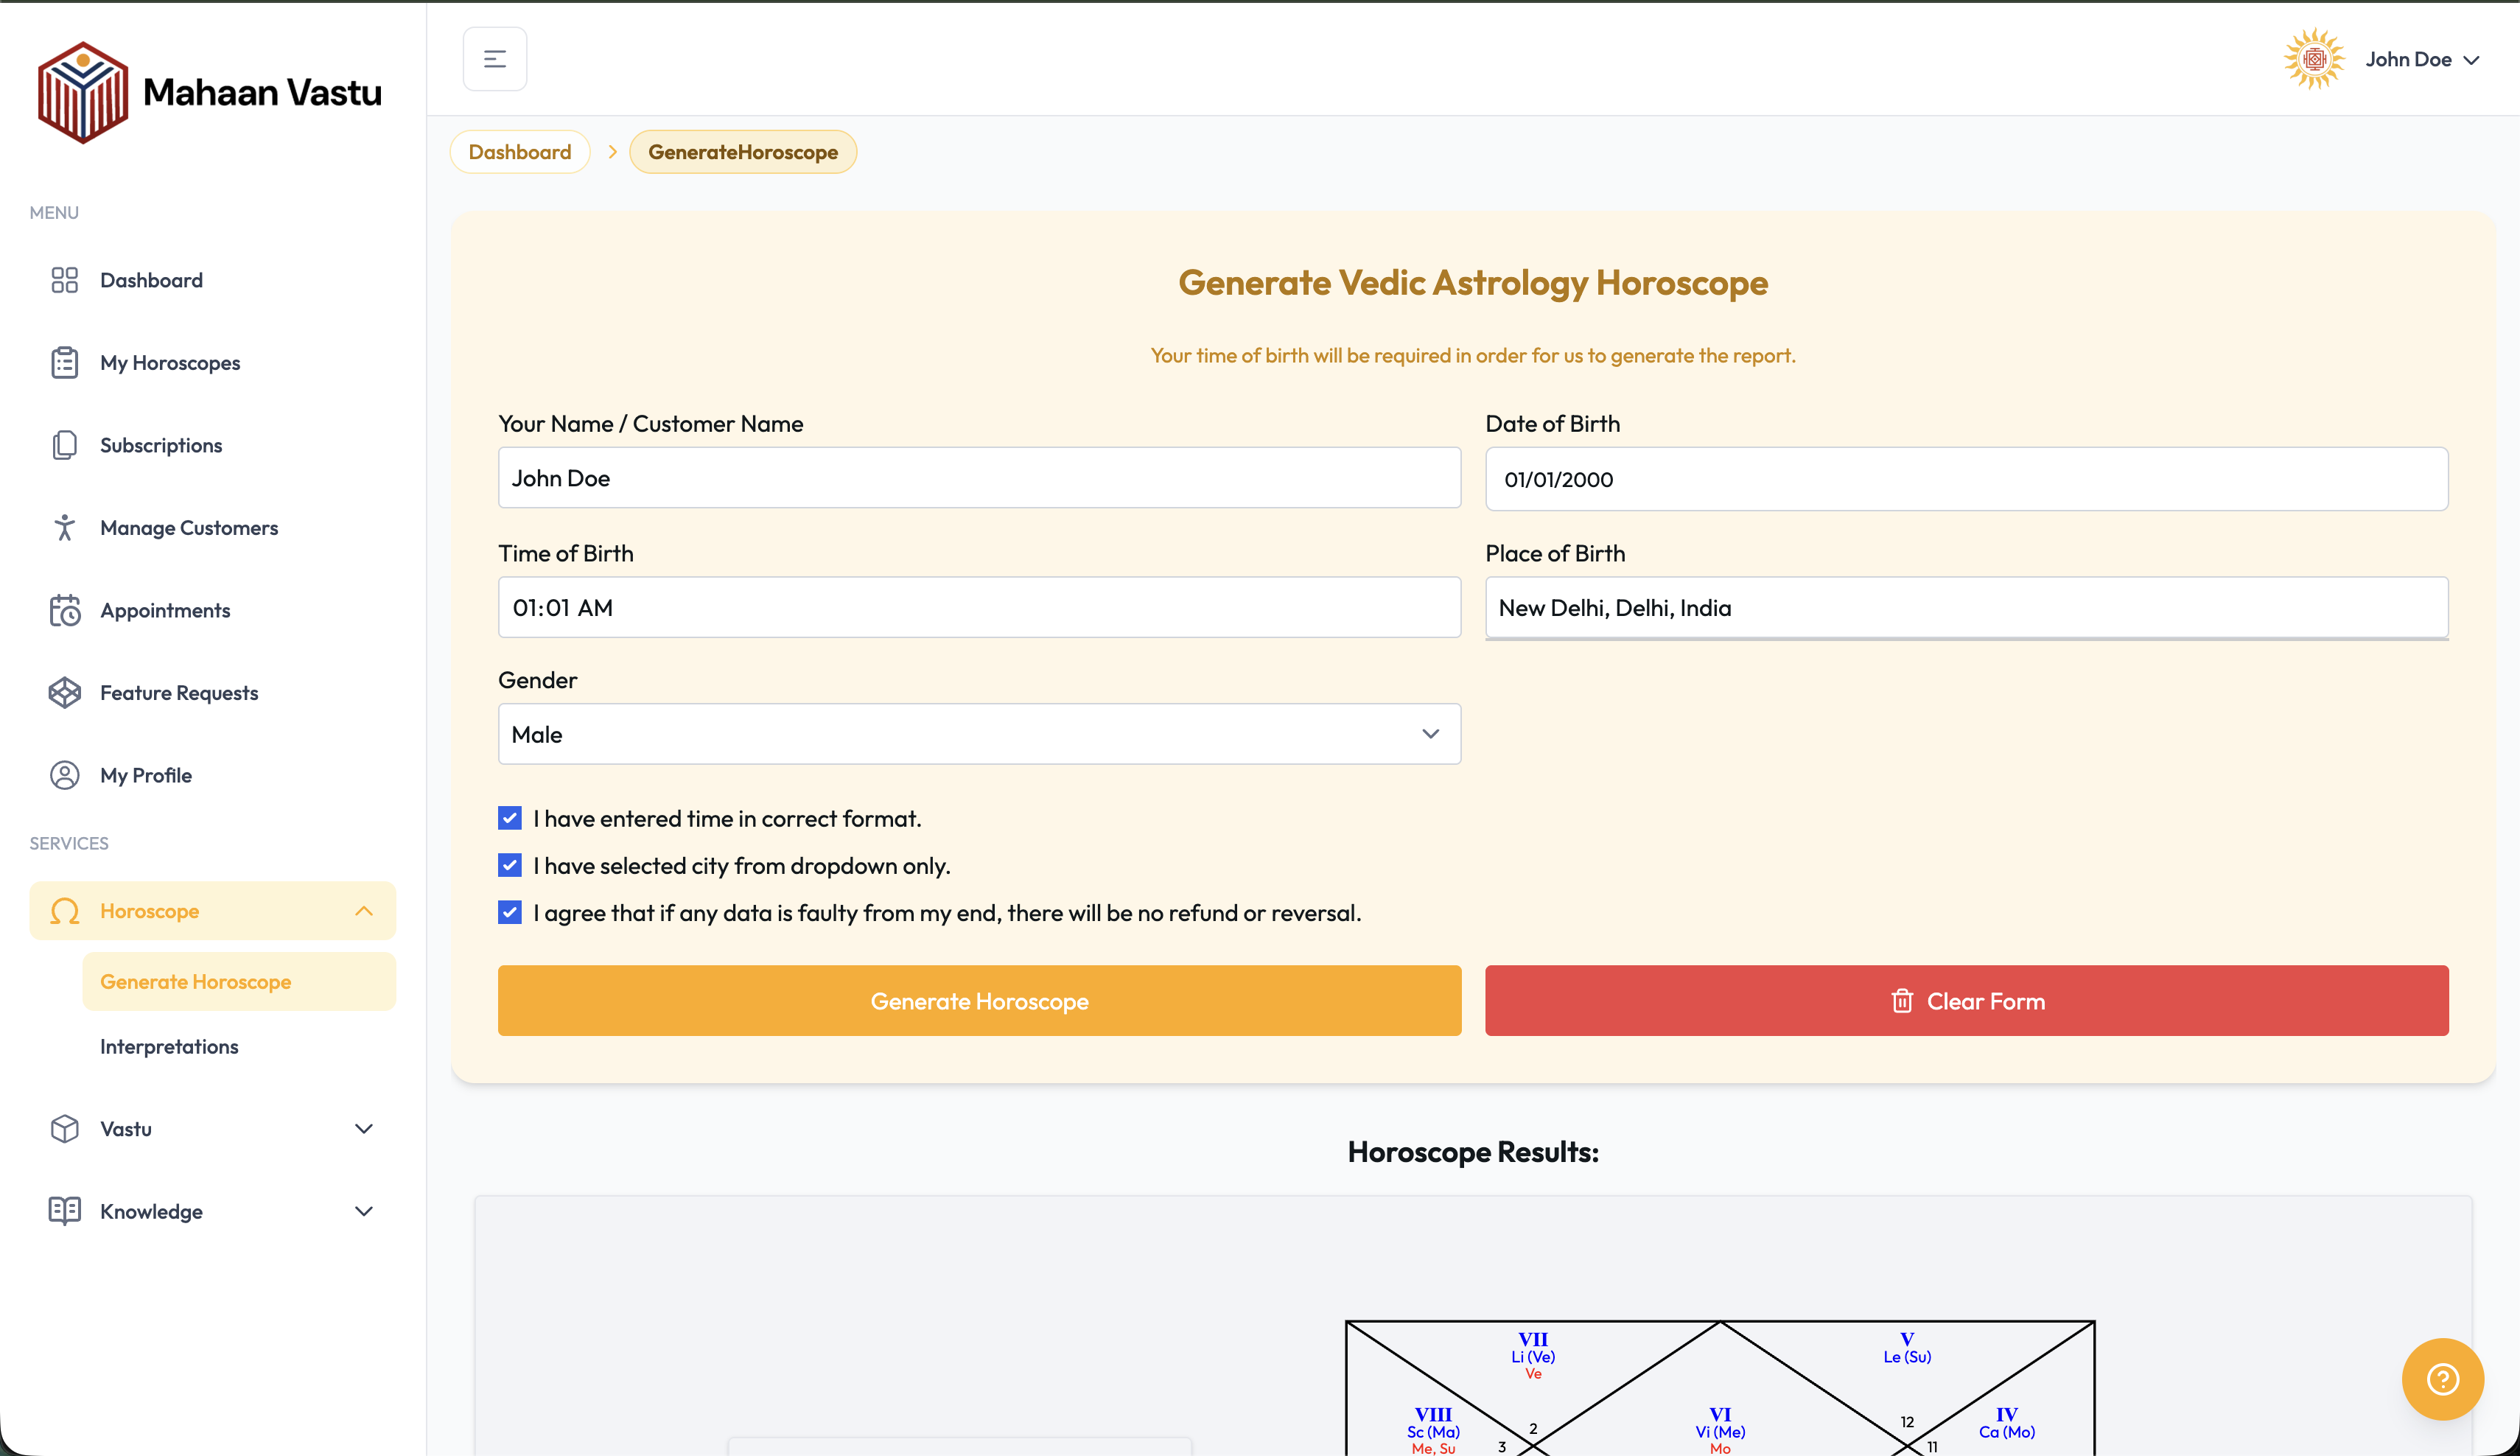Click the Mahaan Vastu logo icon
Viewport: 2520px width, 1456px height.
click(83, 92)
